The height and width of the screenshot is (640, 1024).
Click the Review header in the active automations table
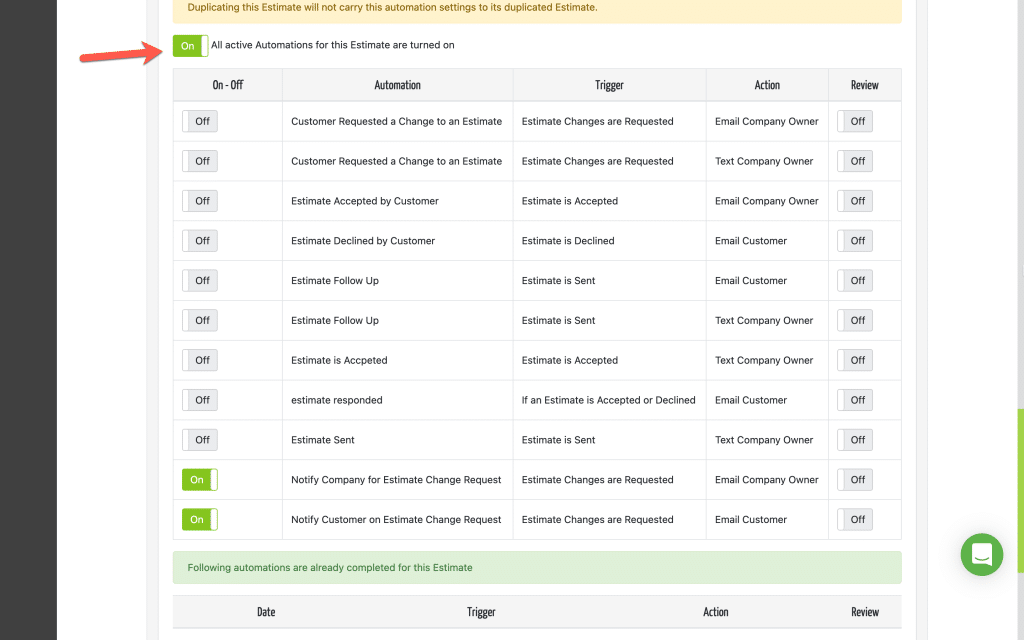point(865,85)
